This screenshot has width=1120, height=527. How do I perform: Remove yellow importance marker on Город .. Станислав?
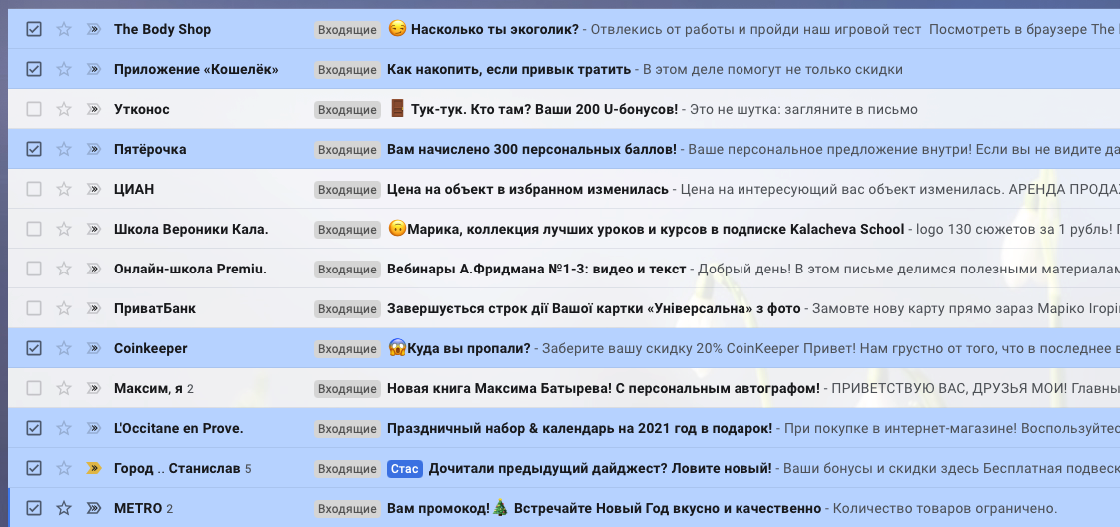click(x=94, y=468)
